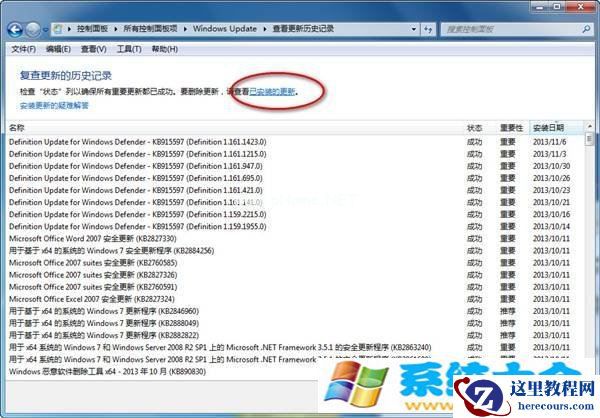
Task: Sort by the 状态 column header
Action: click(480, 128)
